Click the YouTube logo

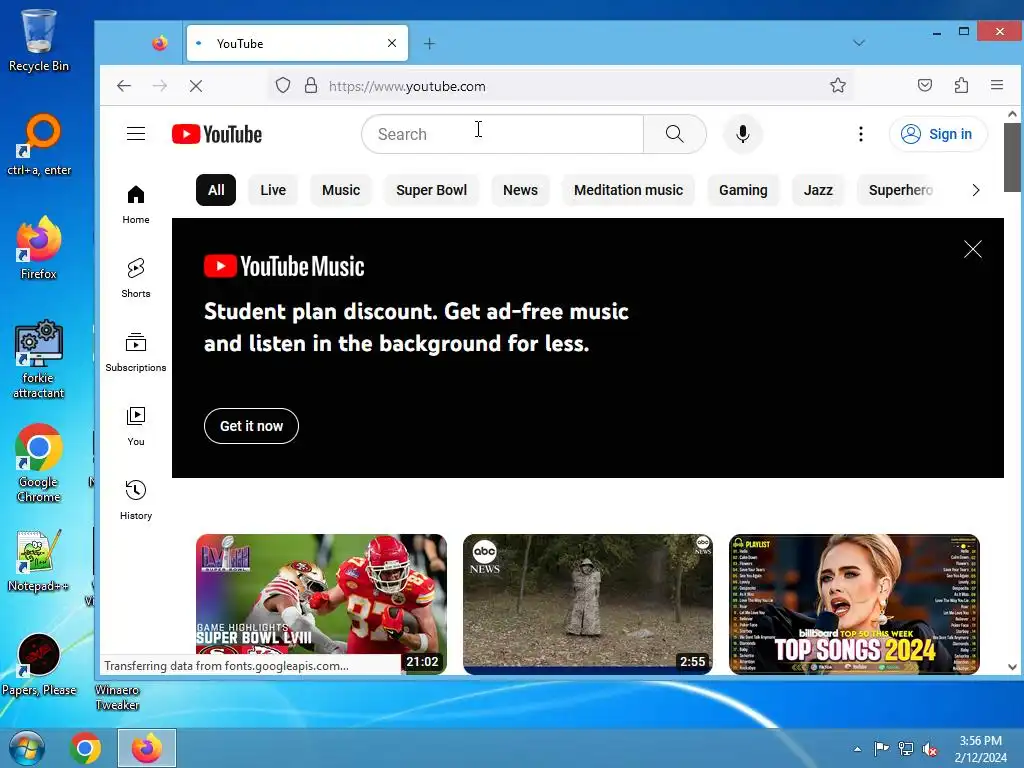click(x=217, y=134)
